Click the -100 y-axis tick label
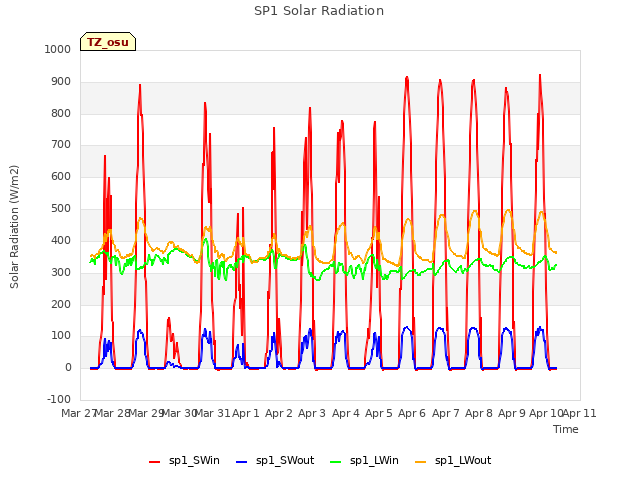 point(59,399)
